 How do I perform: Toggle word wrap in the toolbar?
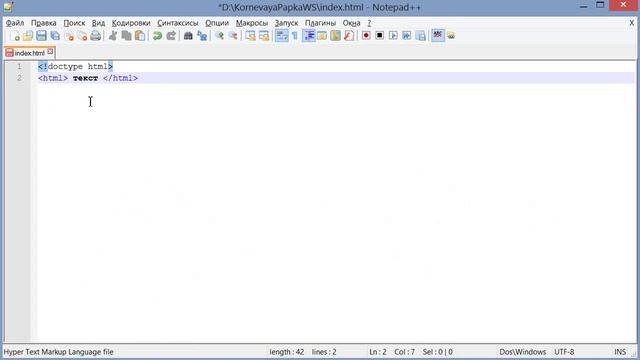pyautogui.click(x=281, y=36)
